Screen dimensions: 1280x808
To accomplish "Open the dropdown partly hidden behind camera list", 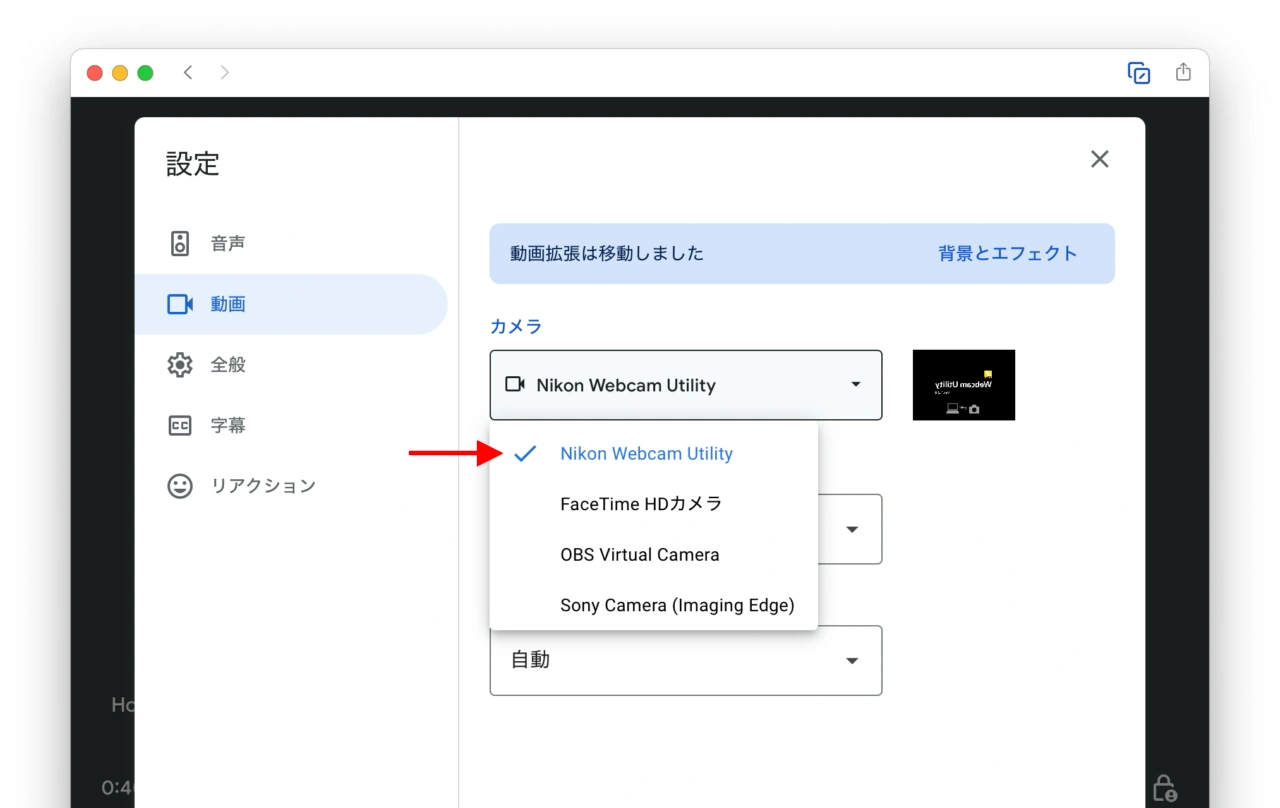I will (851, 529).
